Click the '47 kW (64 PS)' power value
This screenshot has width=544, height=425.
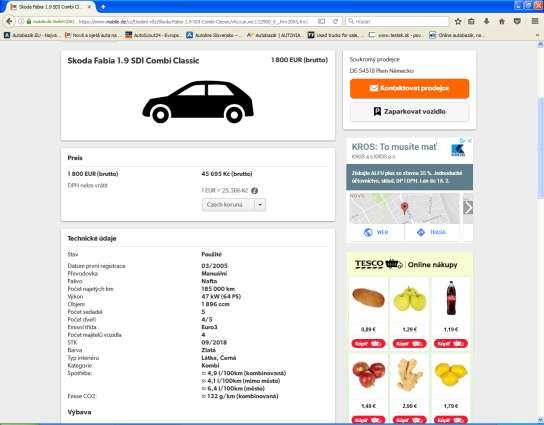pyautogui.click(x=221, y=296)
